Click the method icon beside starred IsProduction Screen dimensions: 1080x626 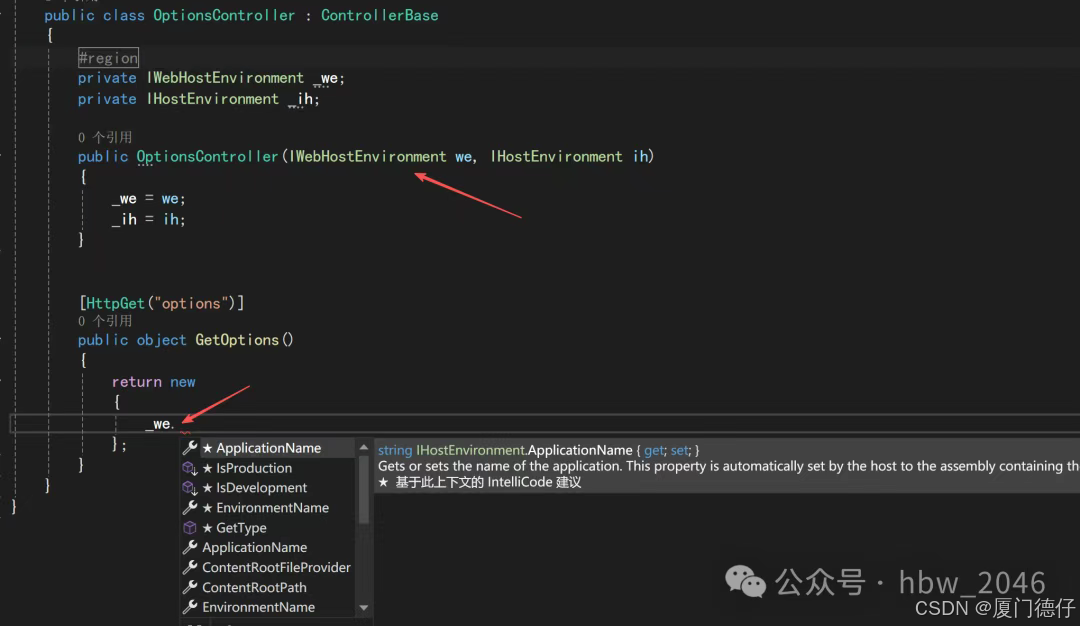pos(189,468)
